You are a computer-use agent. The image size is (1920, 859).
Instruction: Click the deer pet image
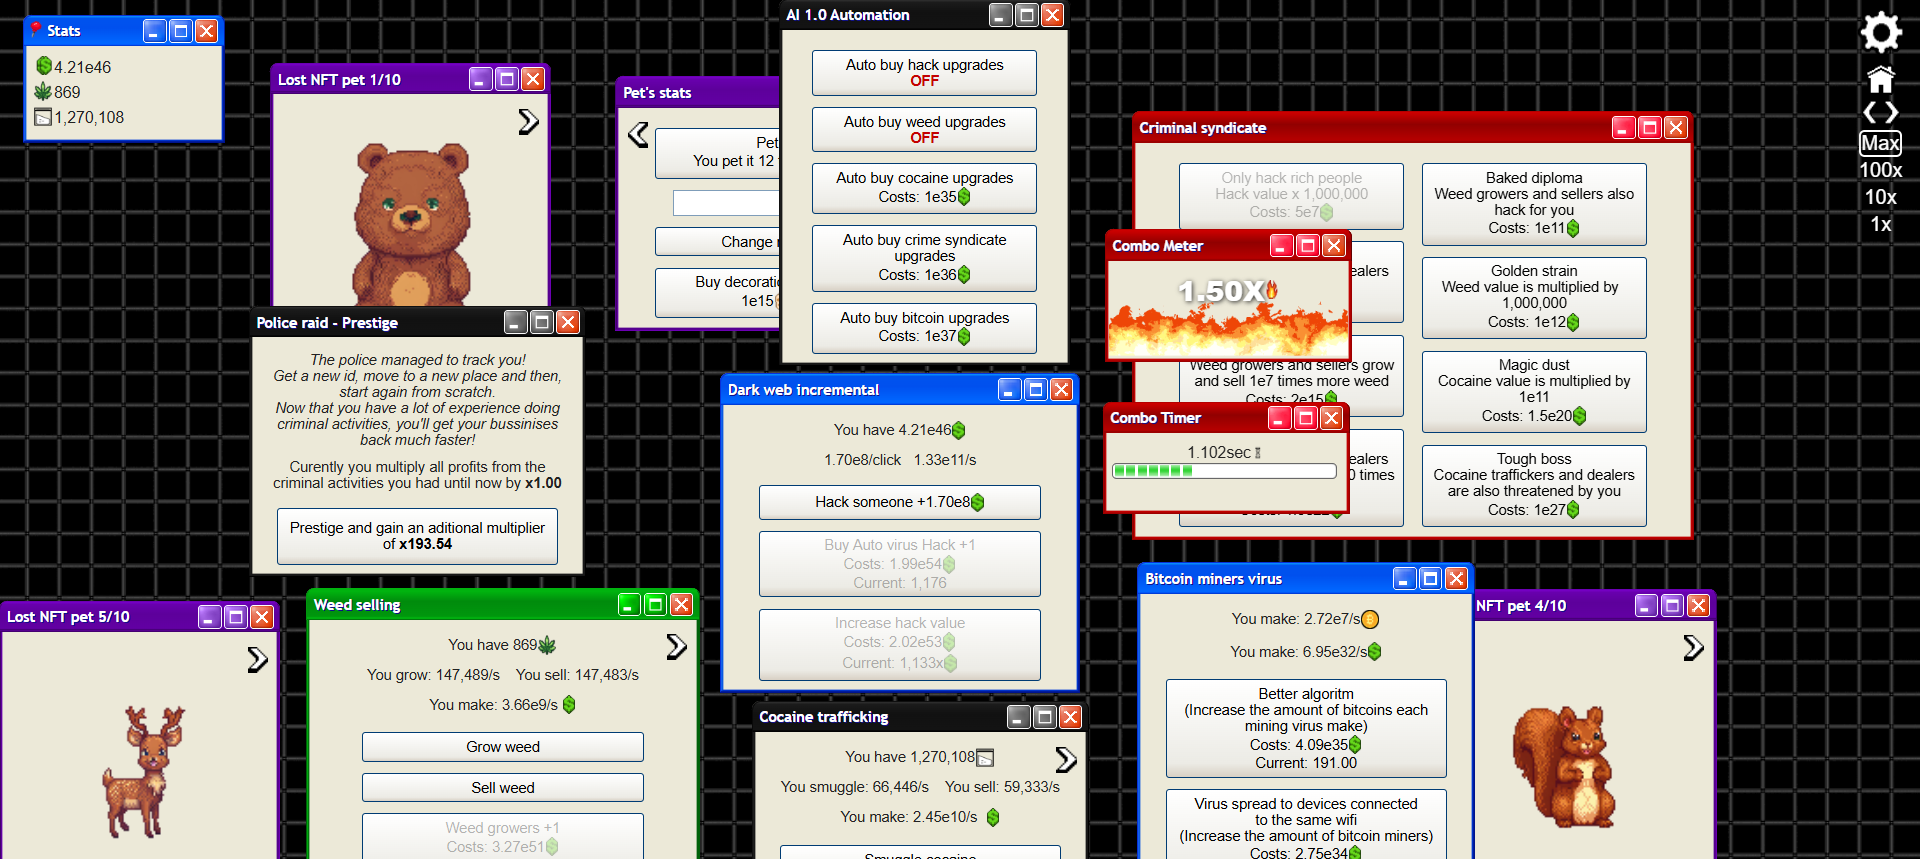[x=144, y=770]
